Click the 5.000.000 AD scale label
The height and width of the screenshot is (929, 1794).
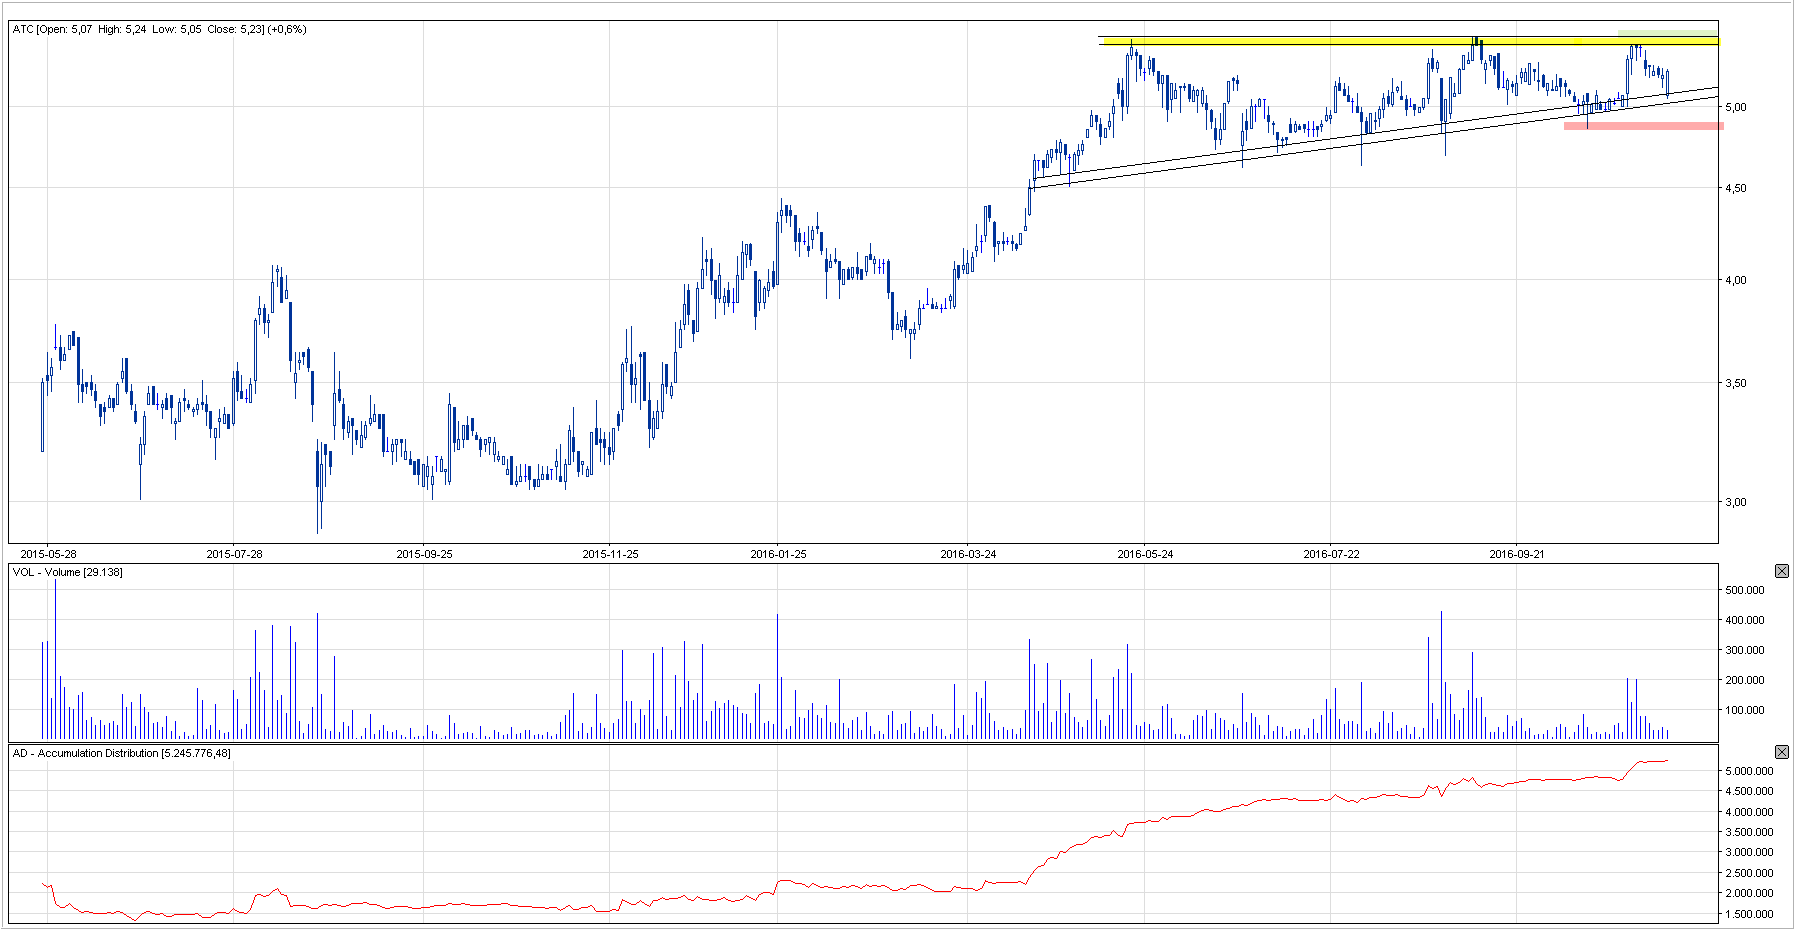pyautogui.click(x=1748, y=771)
